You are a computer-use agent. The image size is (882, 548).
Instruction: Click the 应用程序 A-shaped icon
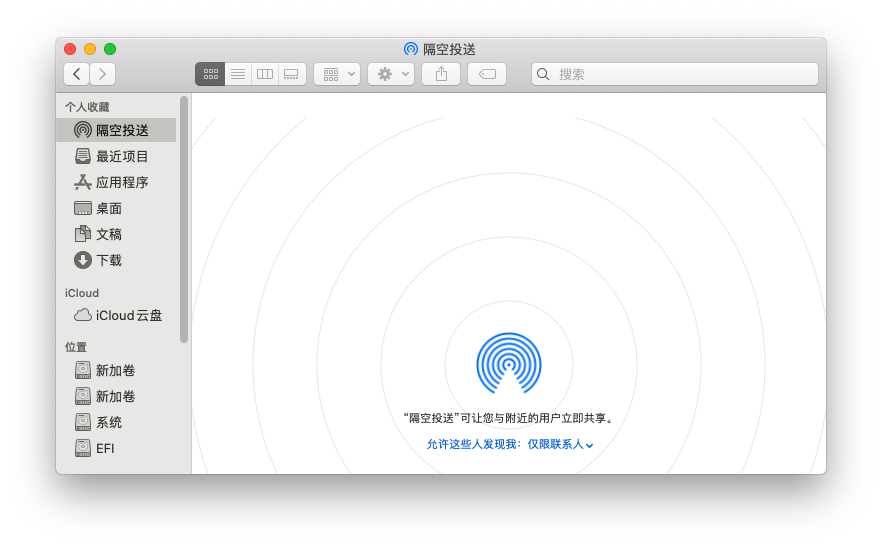coord(83,182)
